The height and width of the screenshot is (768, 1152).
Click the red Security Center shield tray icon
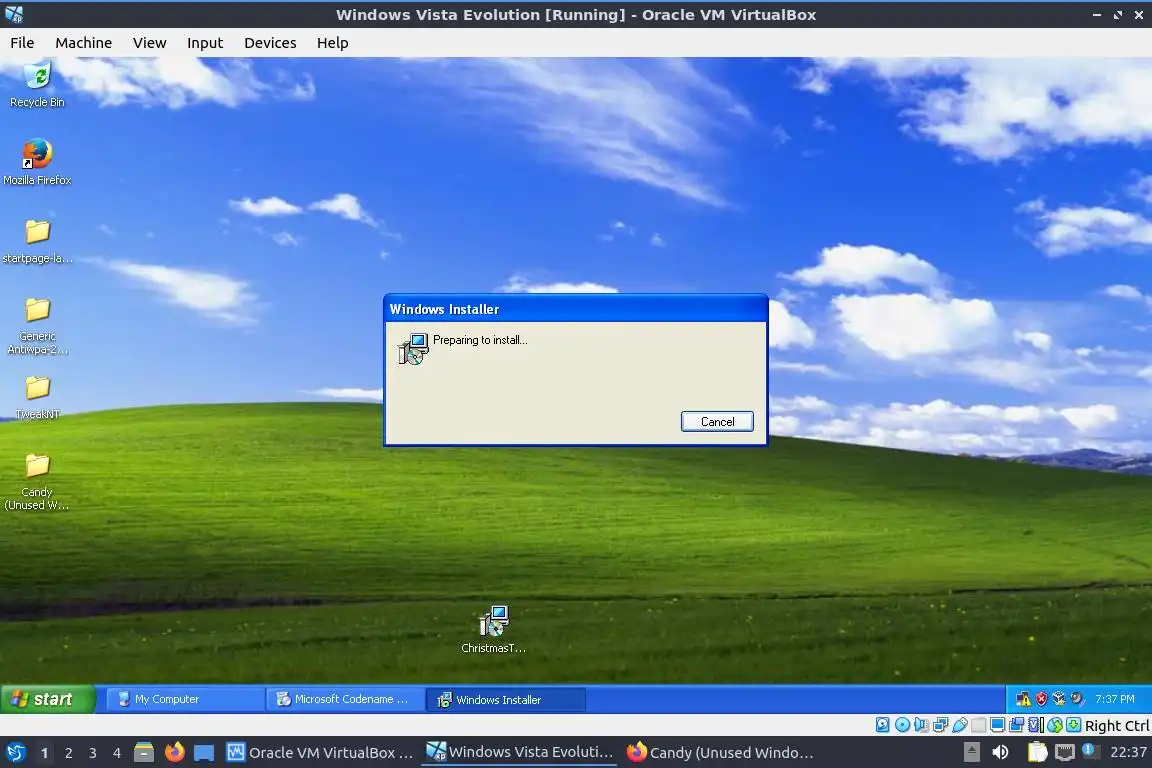1041,699
